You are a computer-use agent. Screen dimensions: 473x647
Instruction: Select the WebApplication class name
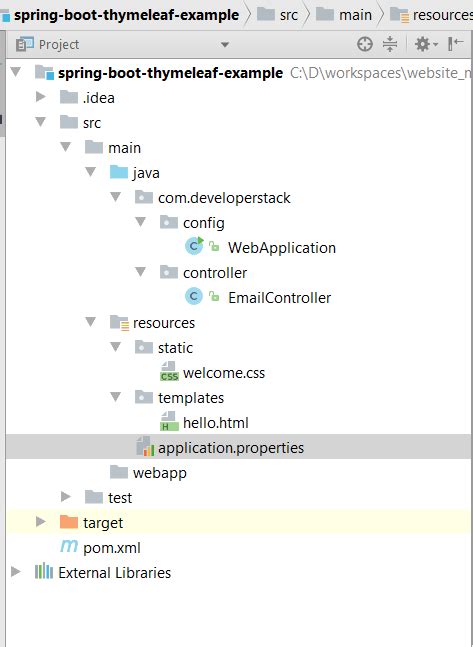pos(282,248)
